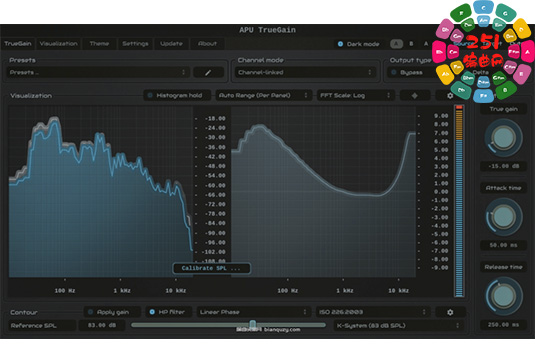Click the APU TrueGain title text
This screenshot has height=363, width=535.
(x=267, y=30)
